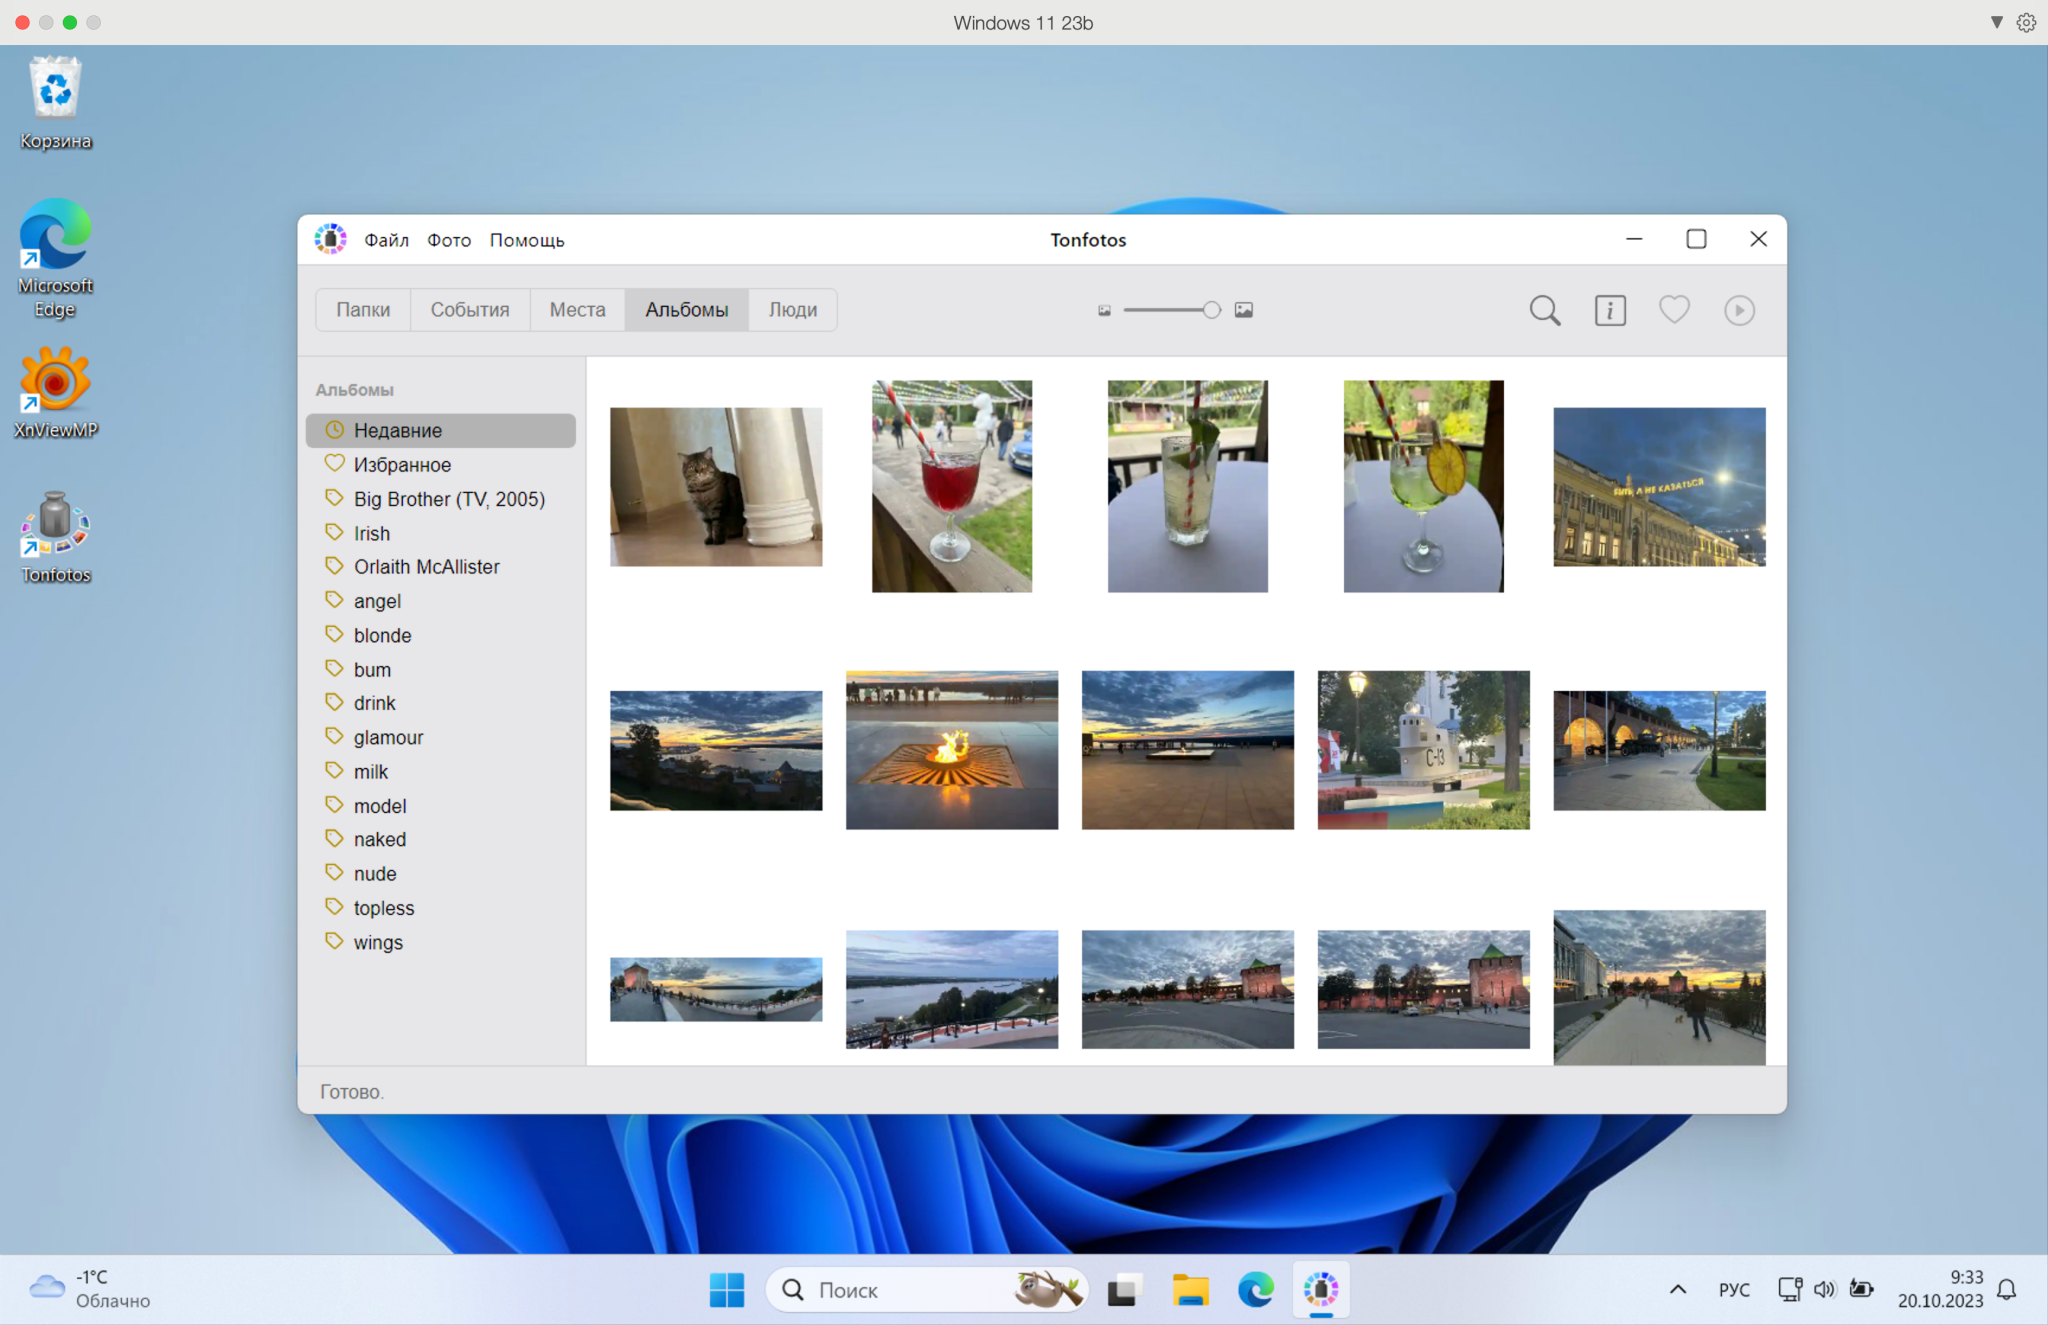Select the drink tag album

[441, 703]
